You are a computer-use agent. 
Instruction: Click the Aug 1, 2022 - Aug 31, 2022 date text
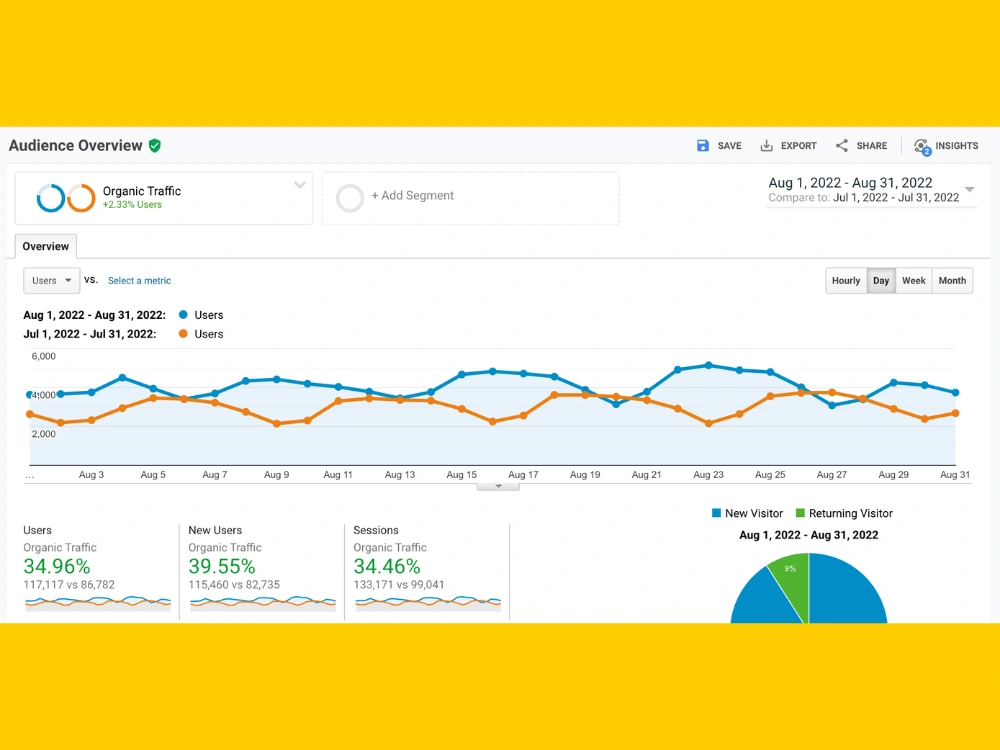pos(850,183)
